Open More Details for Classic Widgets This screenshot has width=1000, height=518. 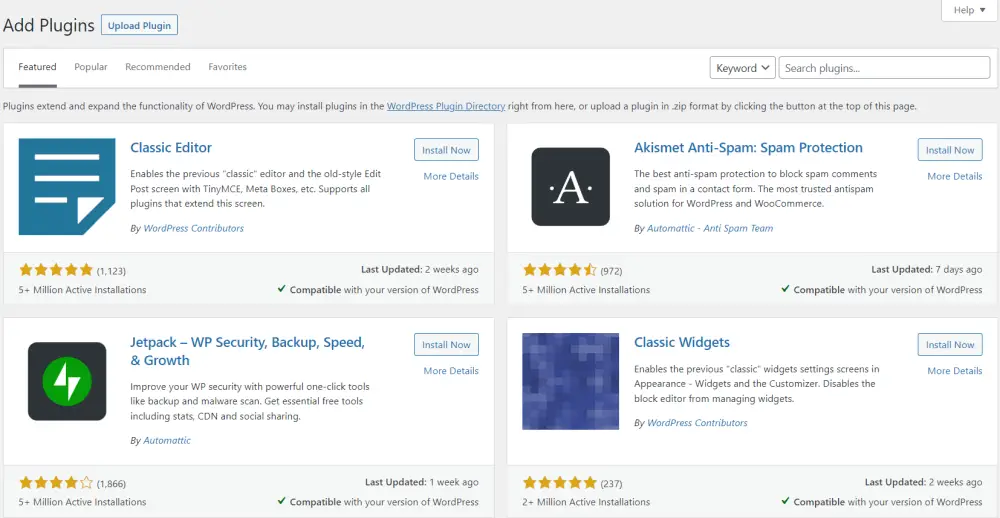pos(955,371)
